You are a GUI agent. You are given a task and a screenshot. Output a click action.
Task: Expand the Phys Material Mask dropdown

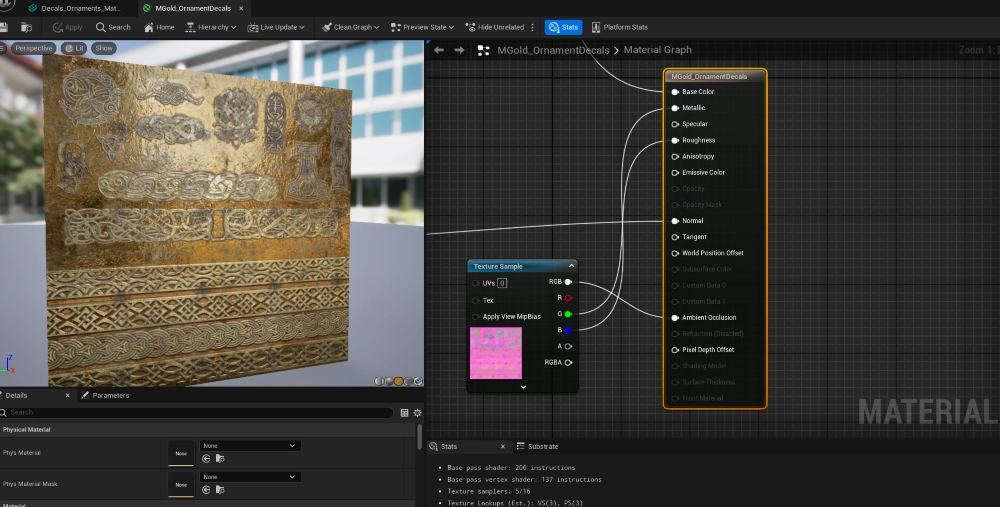[250, 477]
